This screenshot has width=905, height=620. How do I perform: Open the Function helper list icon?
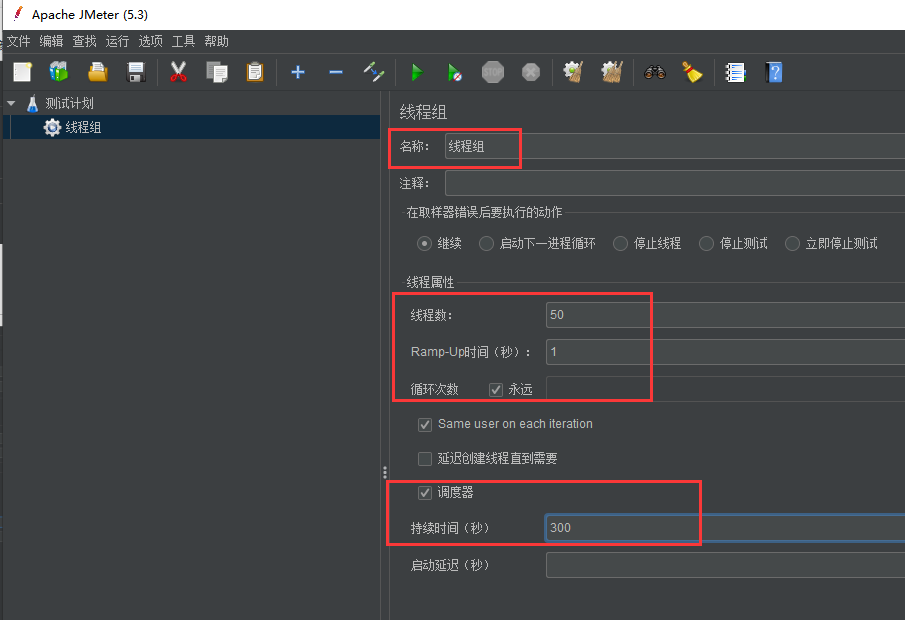point(735,72)
